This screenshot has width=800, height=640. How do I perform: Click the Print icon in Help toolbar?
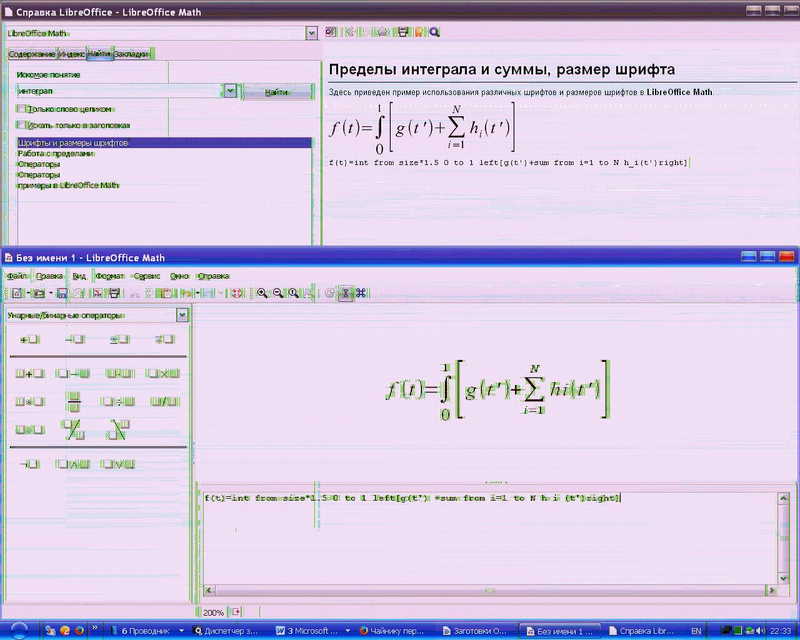(402, 33)
